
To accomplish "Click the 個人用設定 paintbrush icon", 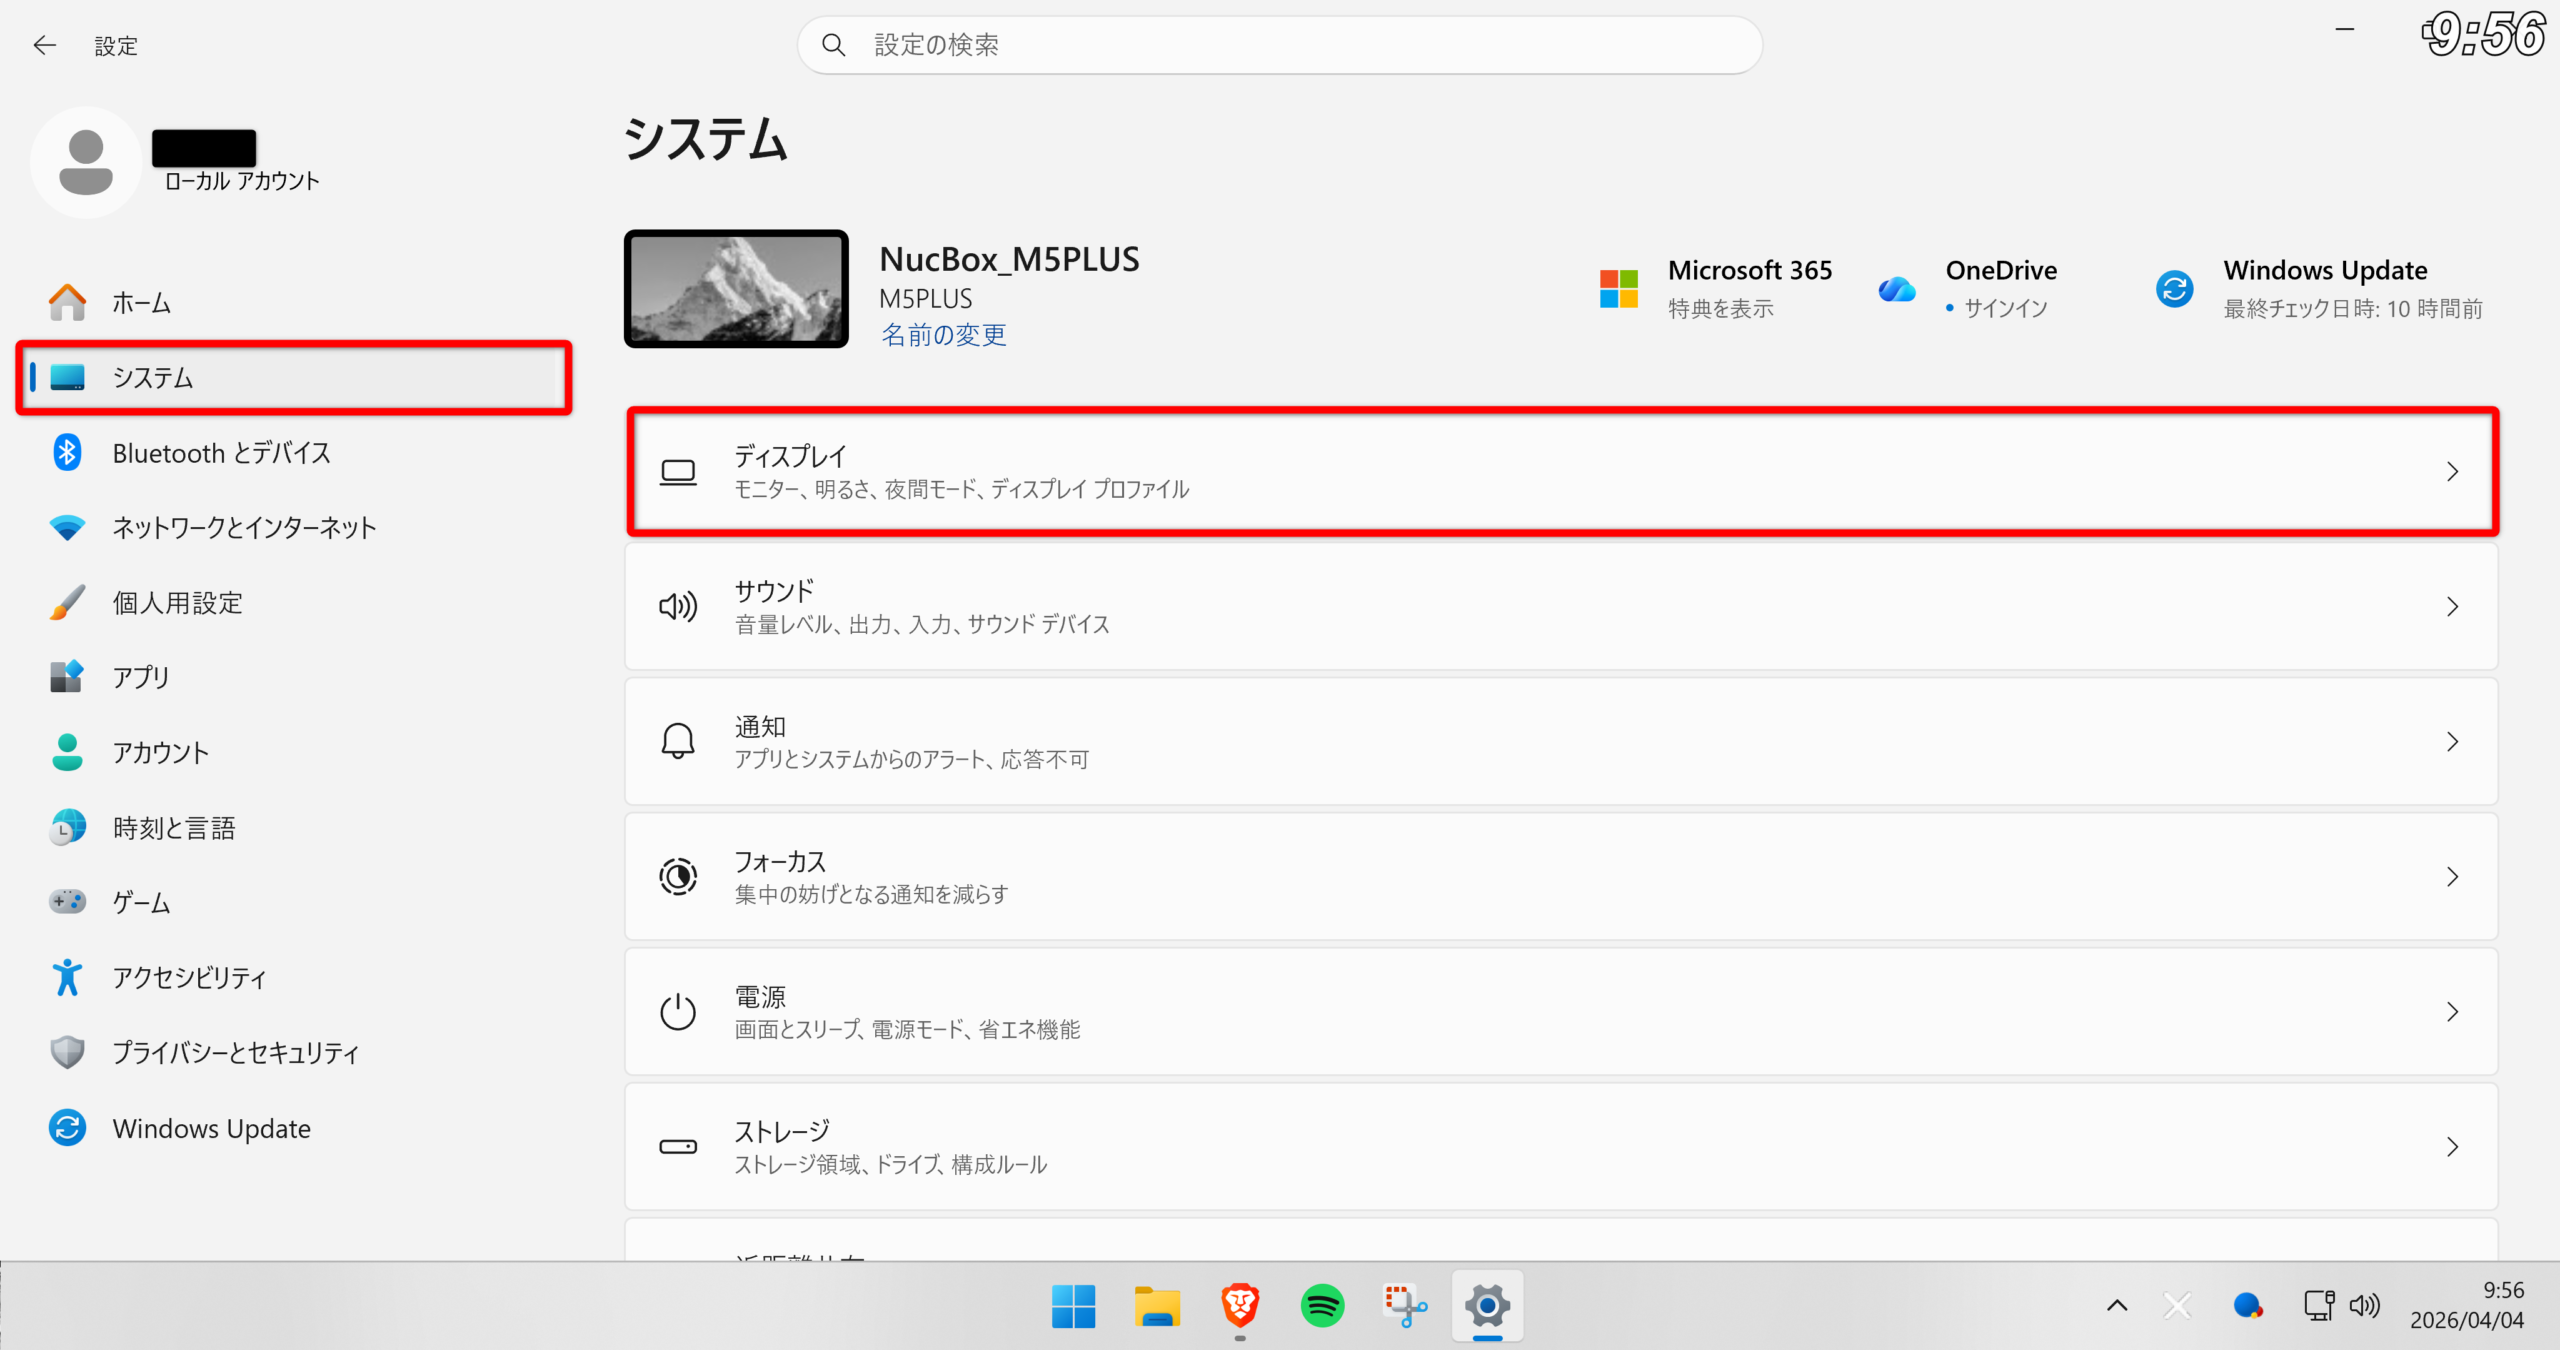I will (x=67, y=602).
